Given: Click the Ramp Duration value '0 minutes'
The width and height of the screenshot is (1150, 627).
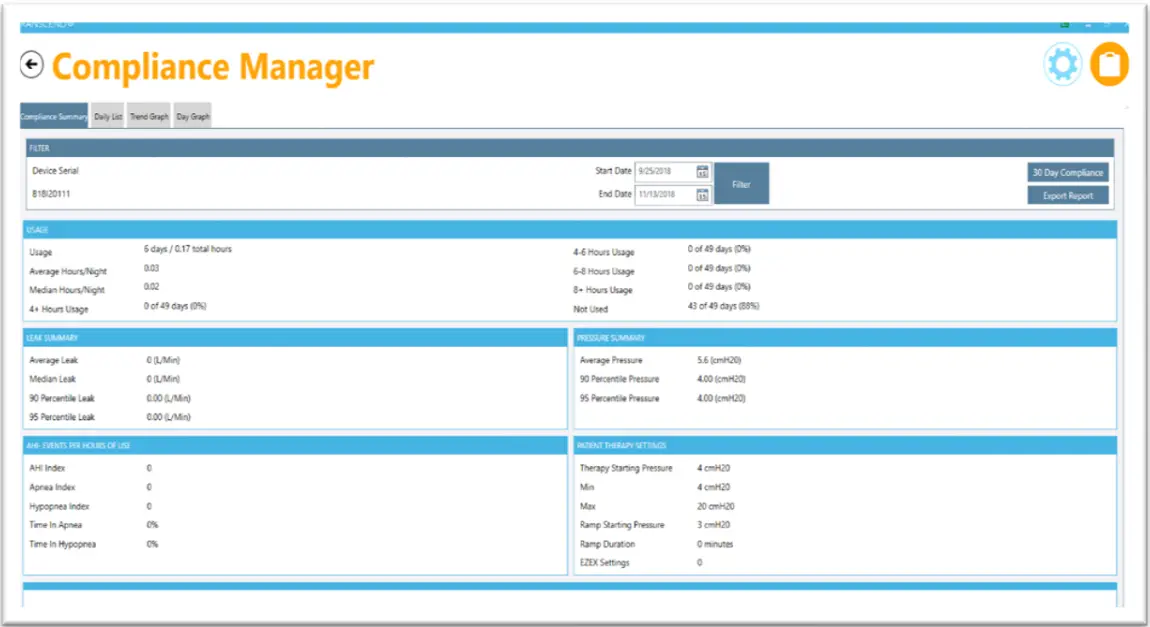Looking at the screenshot, I should (714, 544).
